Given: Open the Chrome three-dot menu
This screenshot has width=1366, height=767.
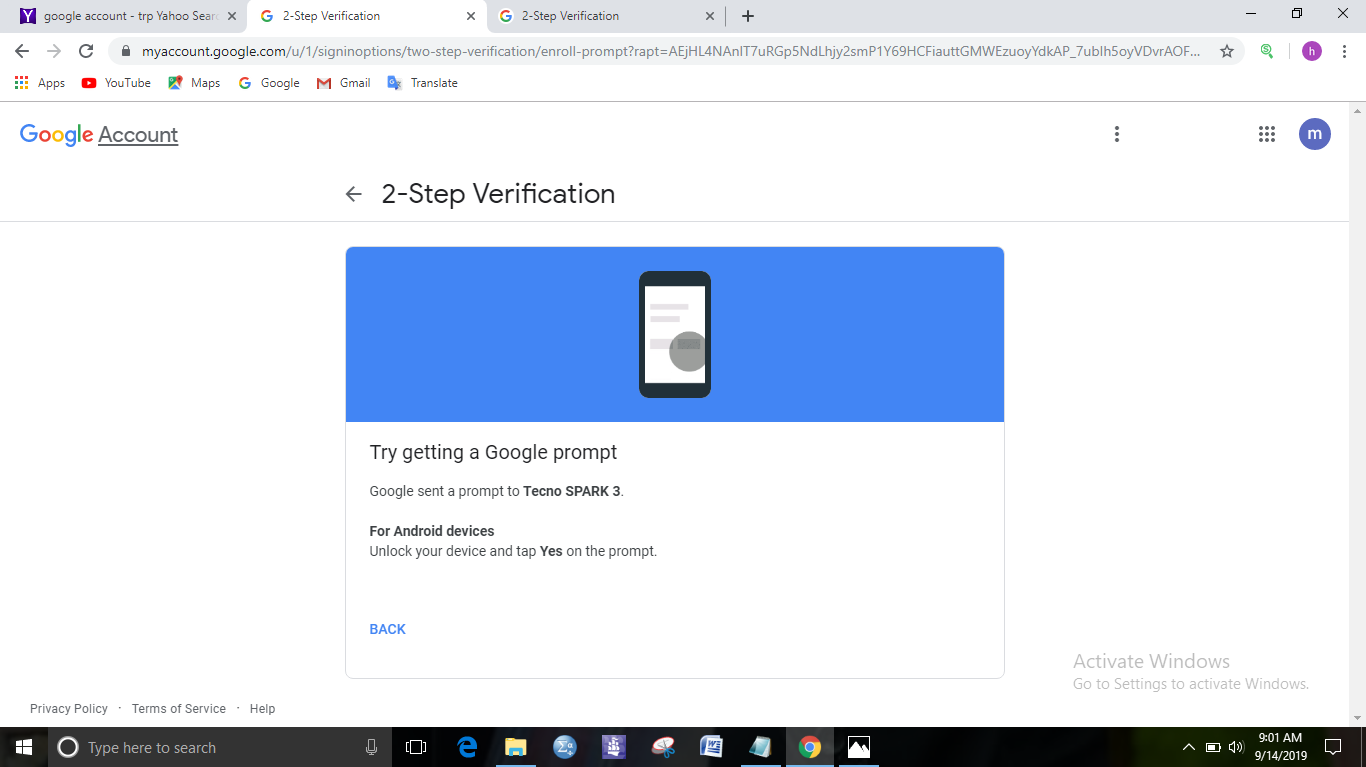Looking at the screenshot, I should pyautogui.click(x=1344, y=51).
